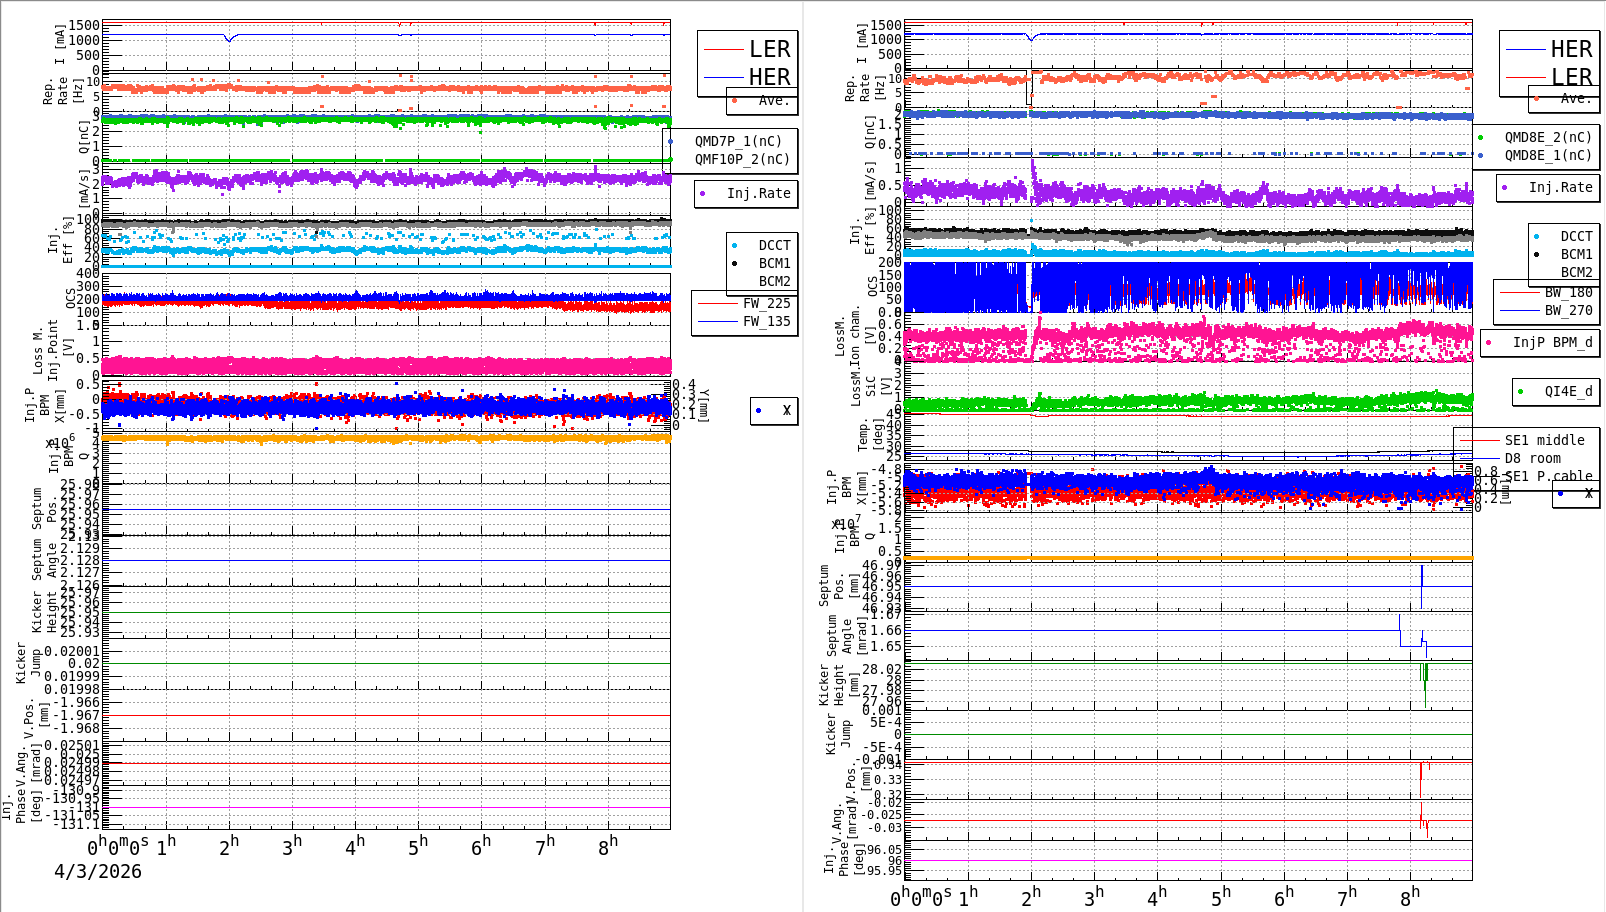Click the 4/3/2026 date label
This screenshot has width=1606, height=912.
click(98, 871)
